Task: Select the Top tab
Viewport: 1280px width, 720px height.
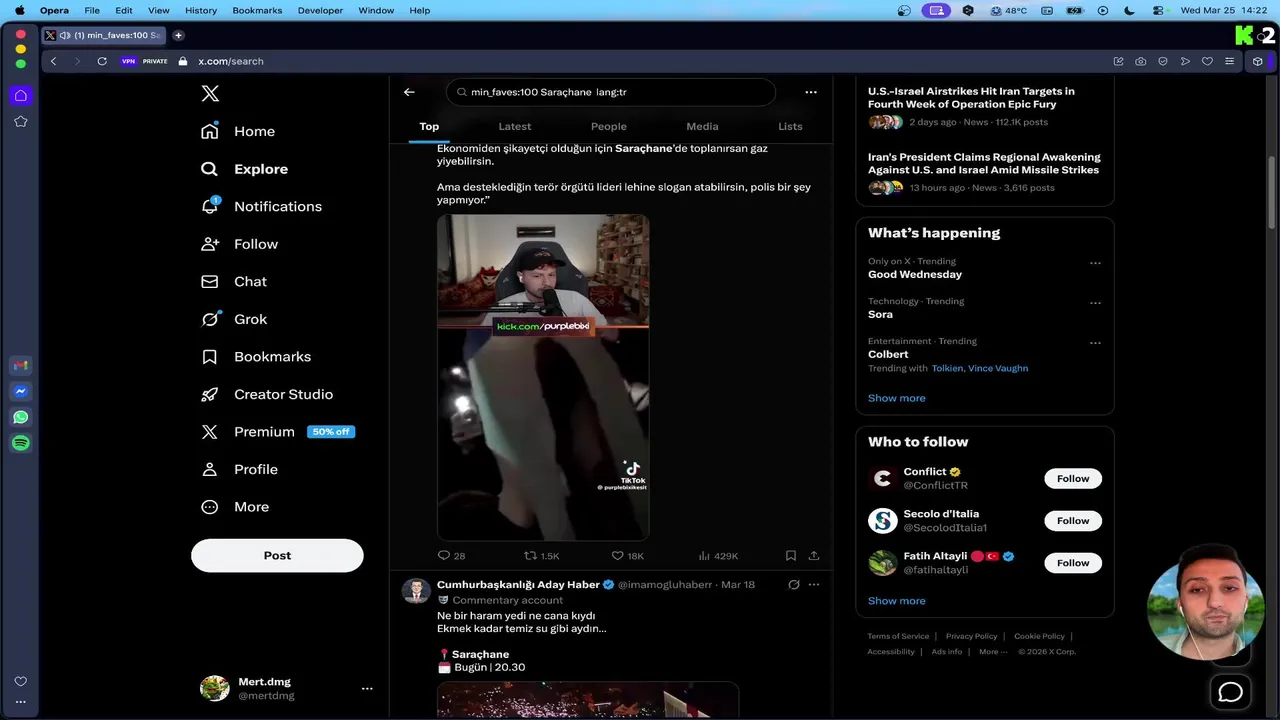Action: 429,126
